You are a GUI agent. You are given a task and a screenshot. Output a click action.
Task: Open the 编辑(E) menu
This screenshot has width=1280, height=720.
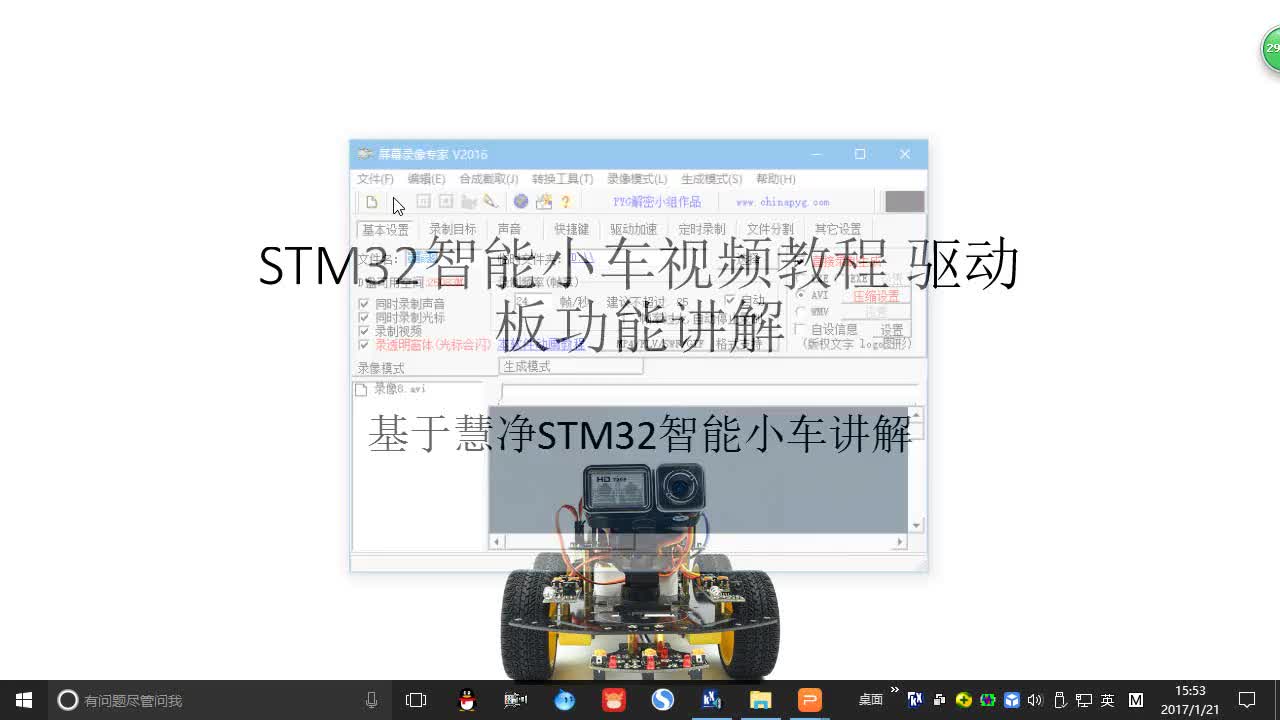[x=426, y=179]
